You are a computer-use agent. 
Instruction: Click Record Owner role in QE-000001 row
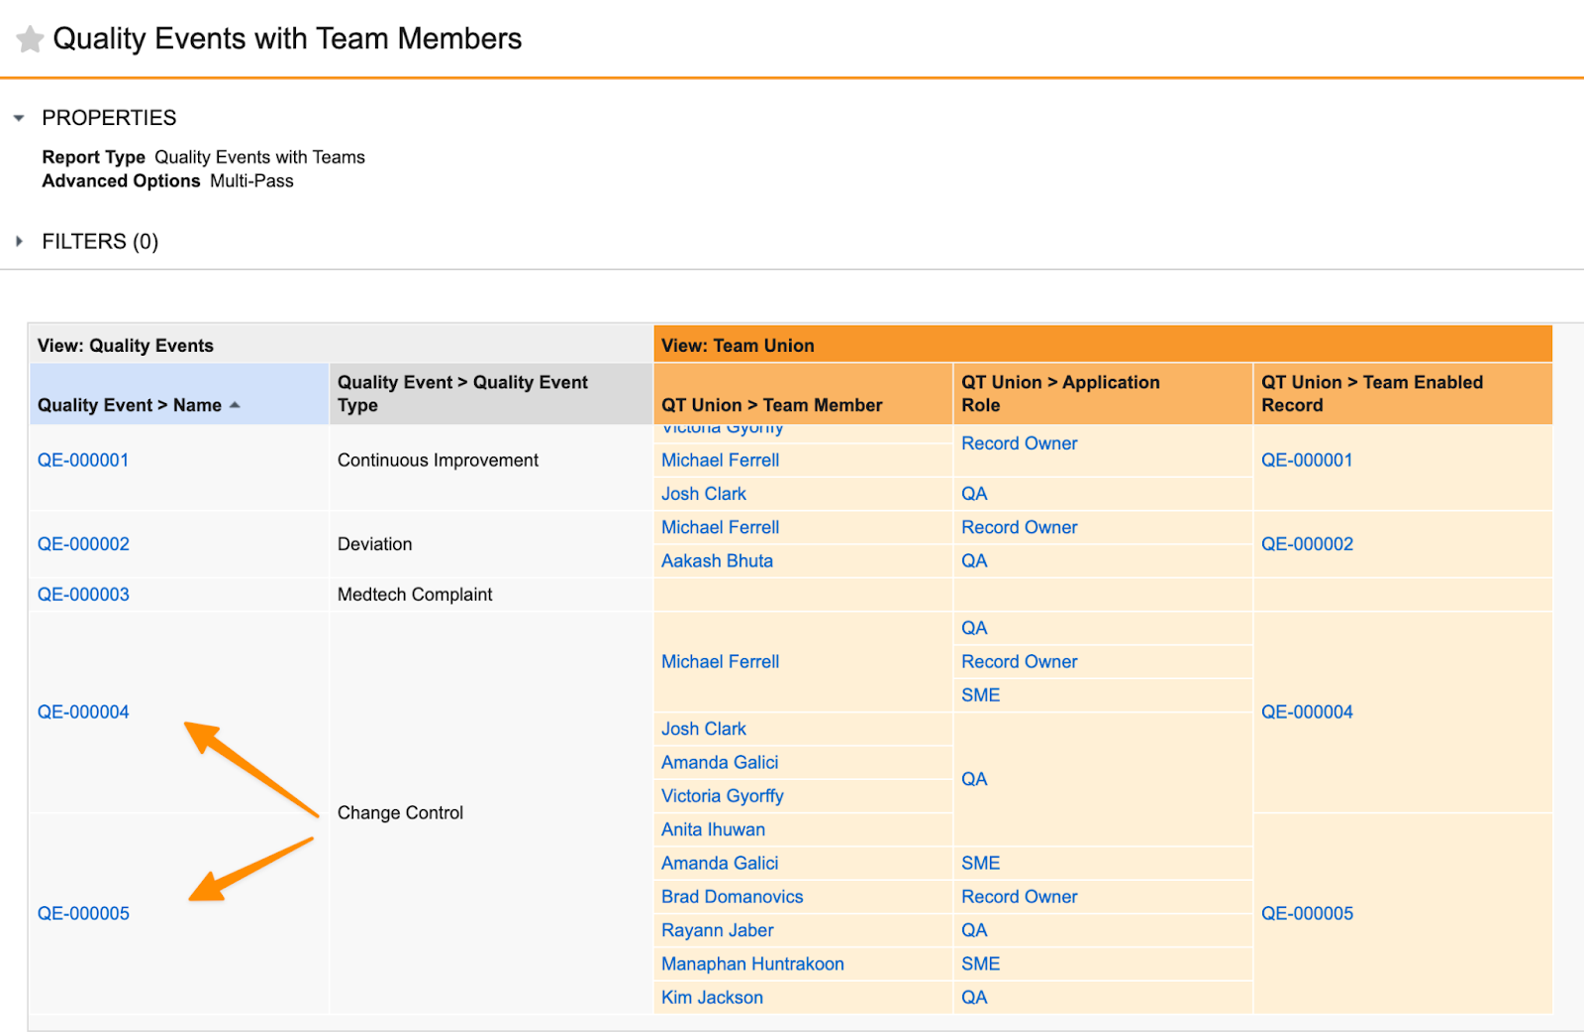point(1019,443)
